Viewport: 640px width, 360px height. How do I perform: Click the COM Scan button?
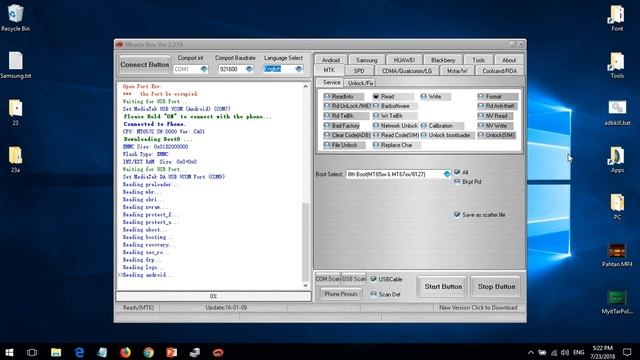click(x=328, y=279)
